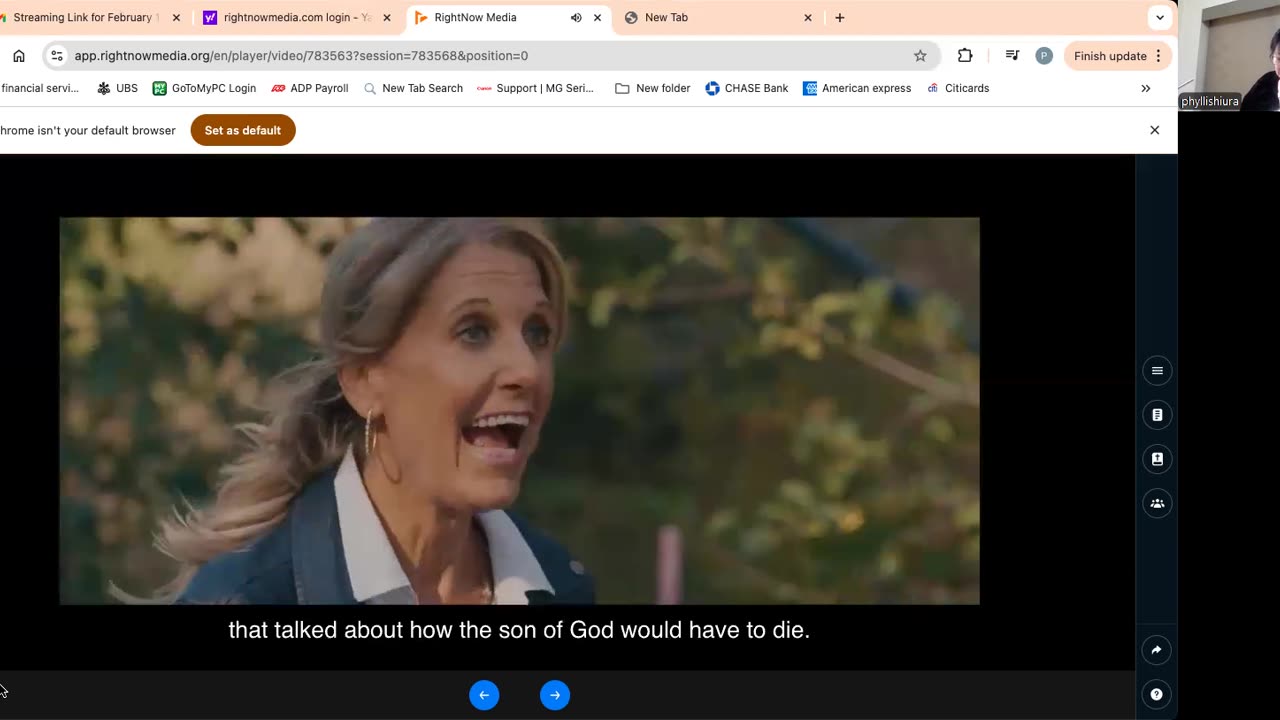Click the site information icon in address bar
The image size is (1280, 720).
click(57, 56)
